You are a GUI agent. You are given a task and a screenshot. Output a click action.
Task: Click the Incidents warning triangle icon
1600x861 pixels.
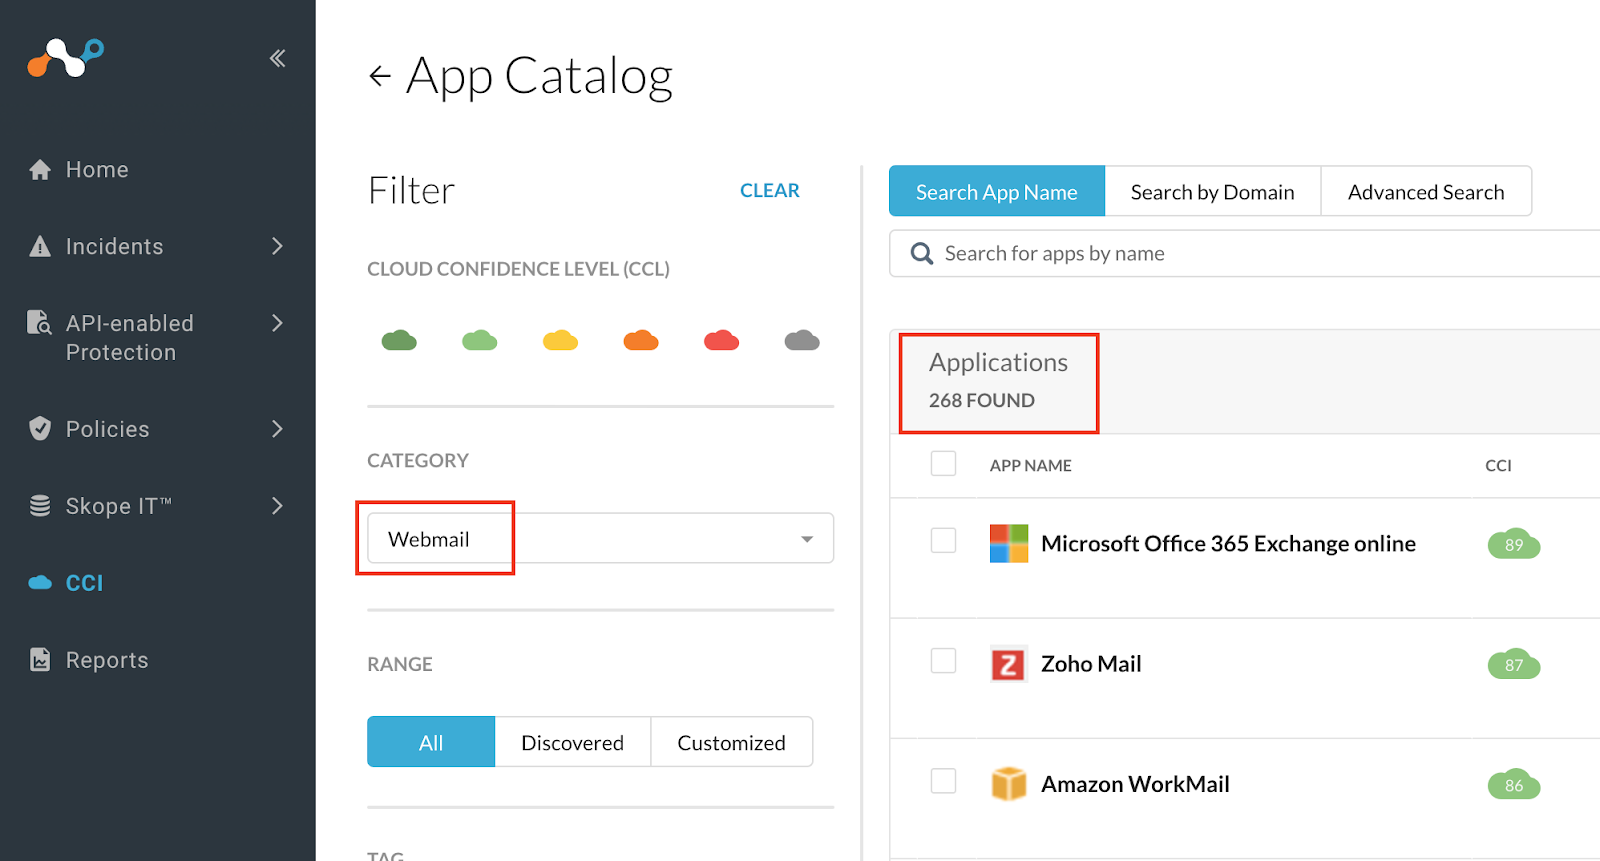(x=40, y=246)
